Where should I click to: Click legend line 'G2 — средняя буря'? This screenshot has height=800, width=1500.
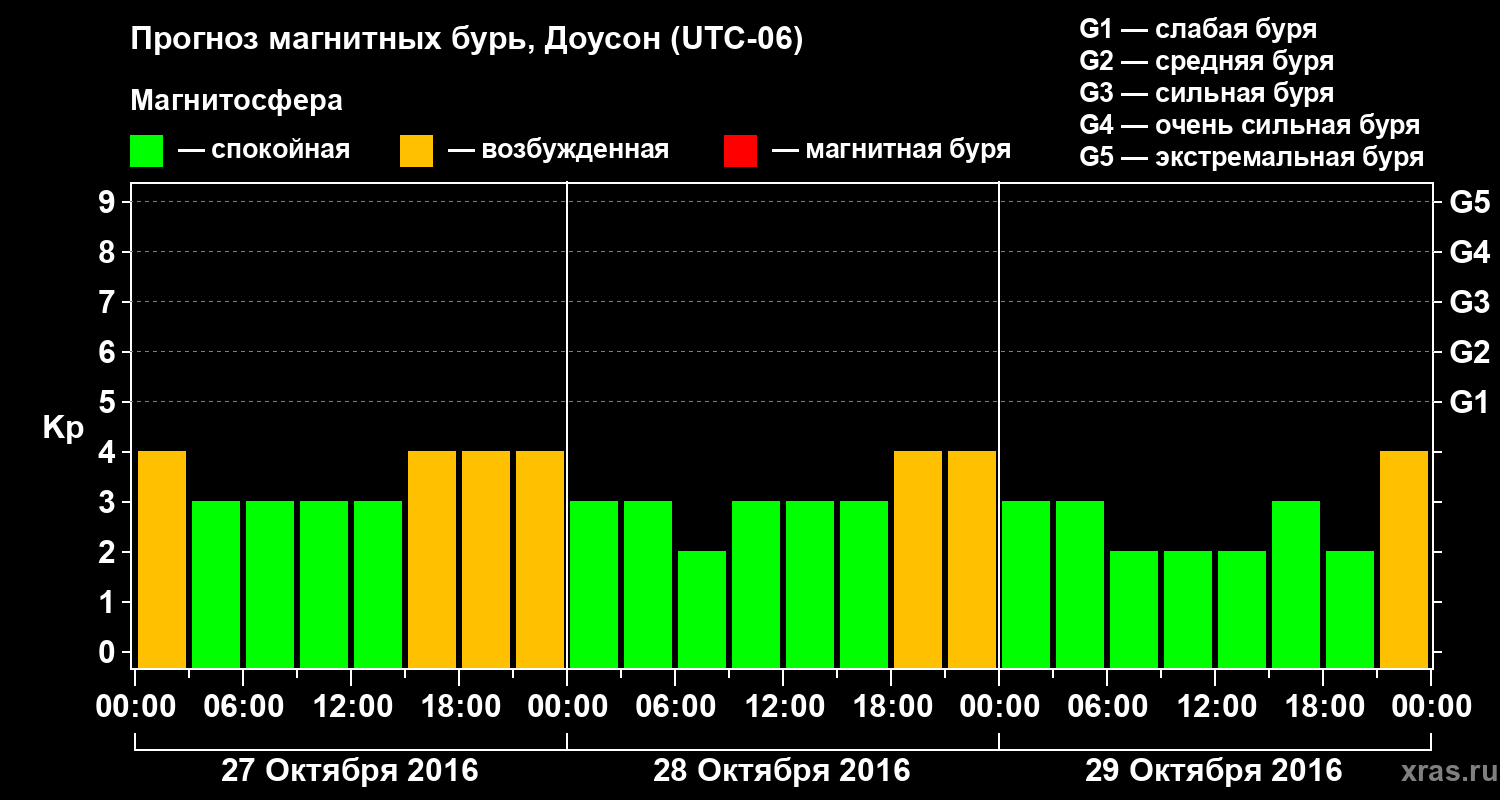[x=1207, y=61]
